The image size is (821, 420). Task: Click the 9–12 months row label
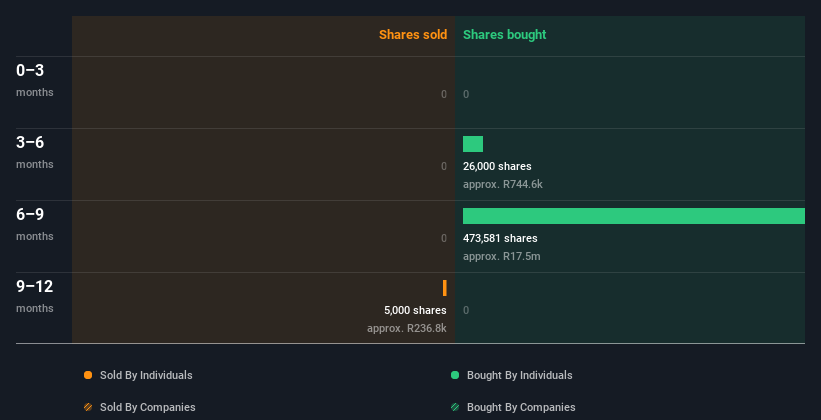[x=35, y=296]
